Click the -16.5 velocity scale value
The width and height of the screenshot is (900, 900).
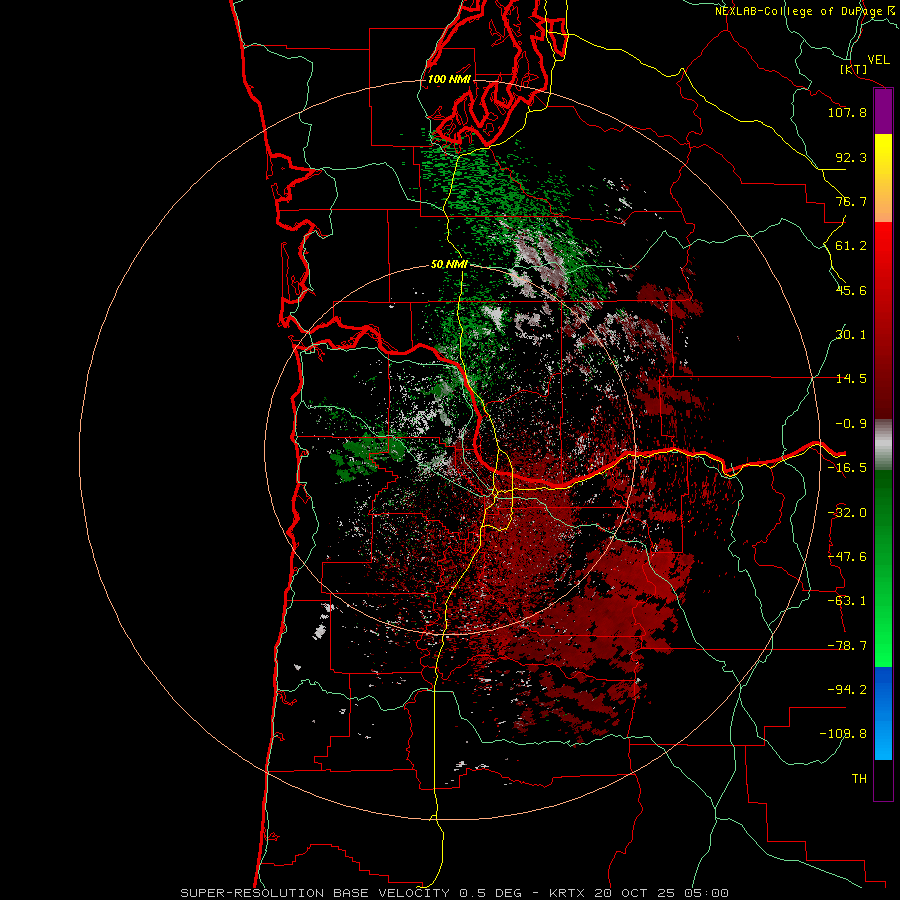coord(847,468)
